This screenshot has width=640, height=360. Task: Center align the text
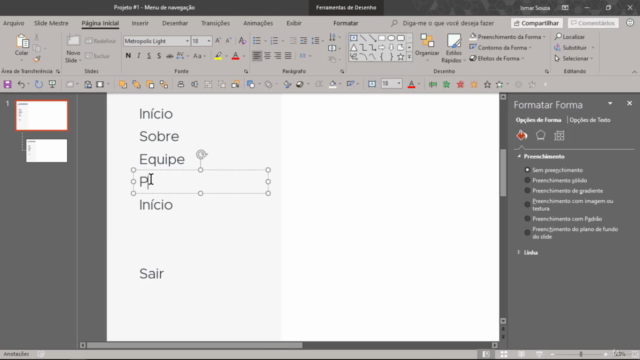[267, 56]
